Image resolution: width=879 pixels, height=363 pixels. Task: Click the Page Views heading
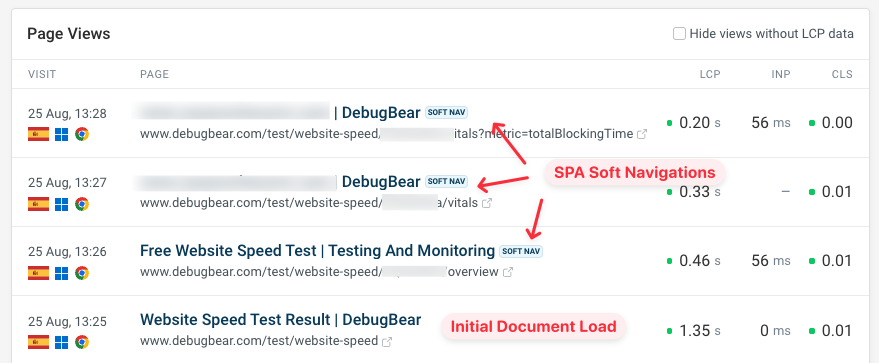[x=68, y=34]
